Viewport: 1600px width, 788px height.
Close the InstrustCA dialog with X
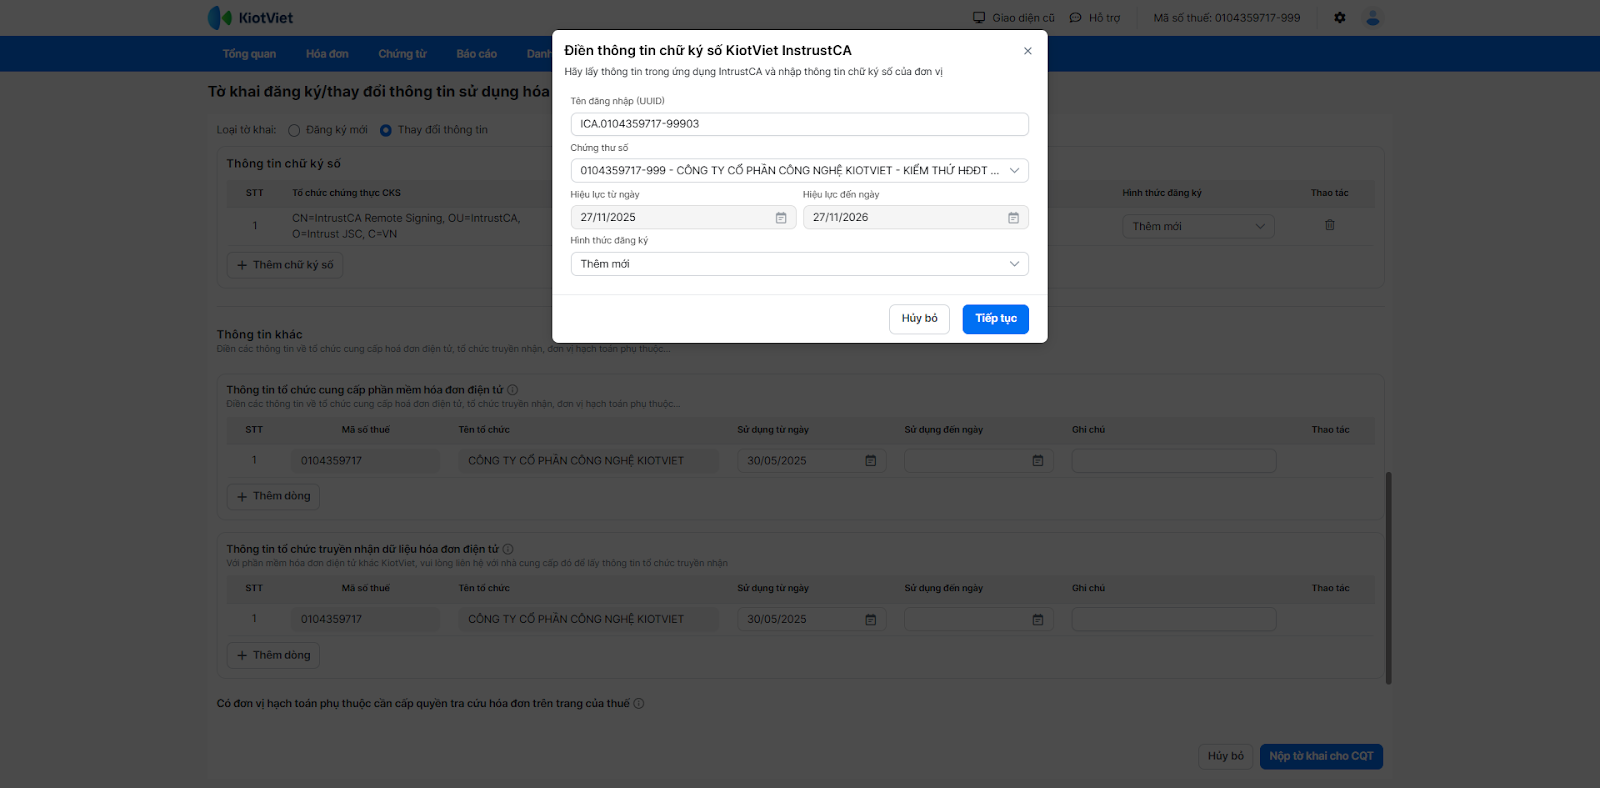tap(1028, 51)
